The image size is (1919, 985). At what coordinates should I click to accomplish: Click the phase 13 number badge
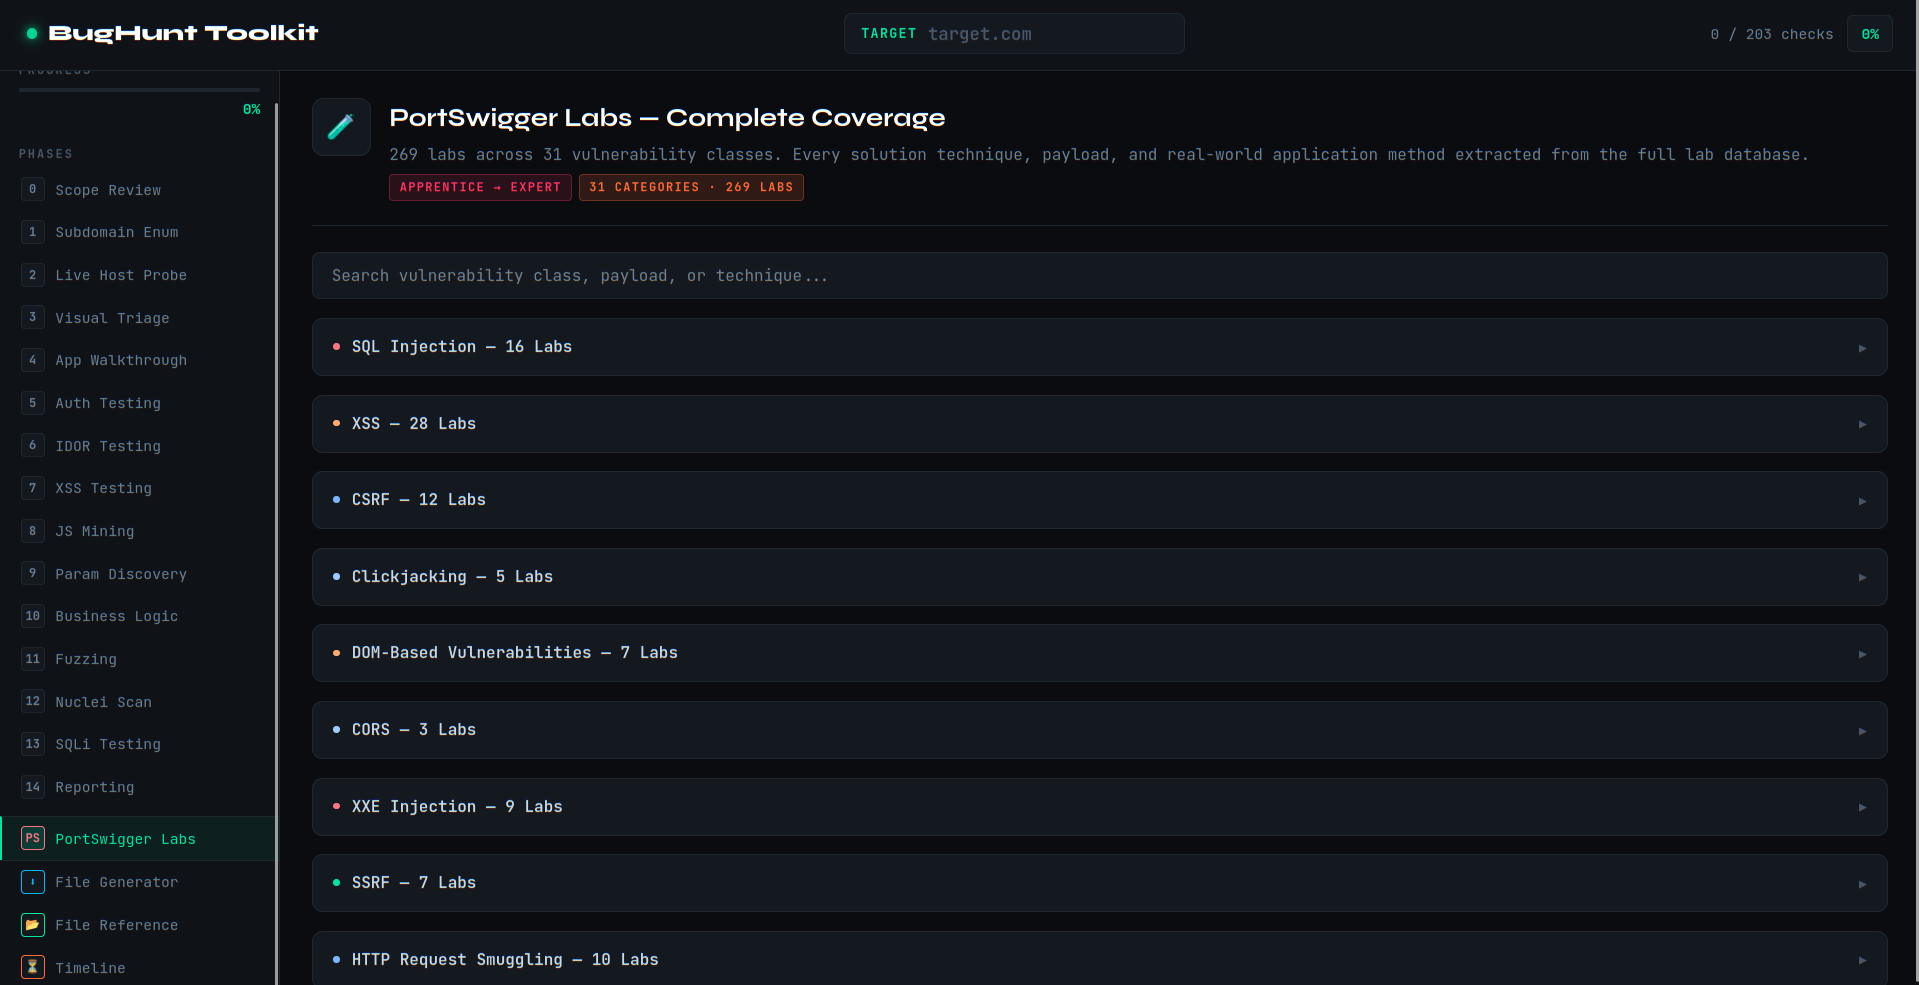point(33,744)
